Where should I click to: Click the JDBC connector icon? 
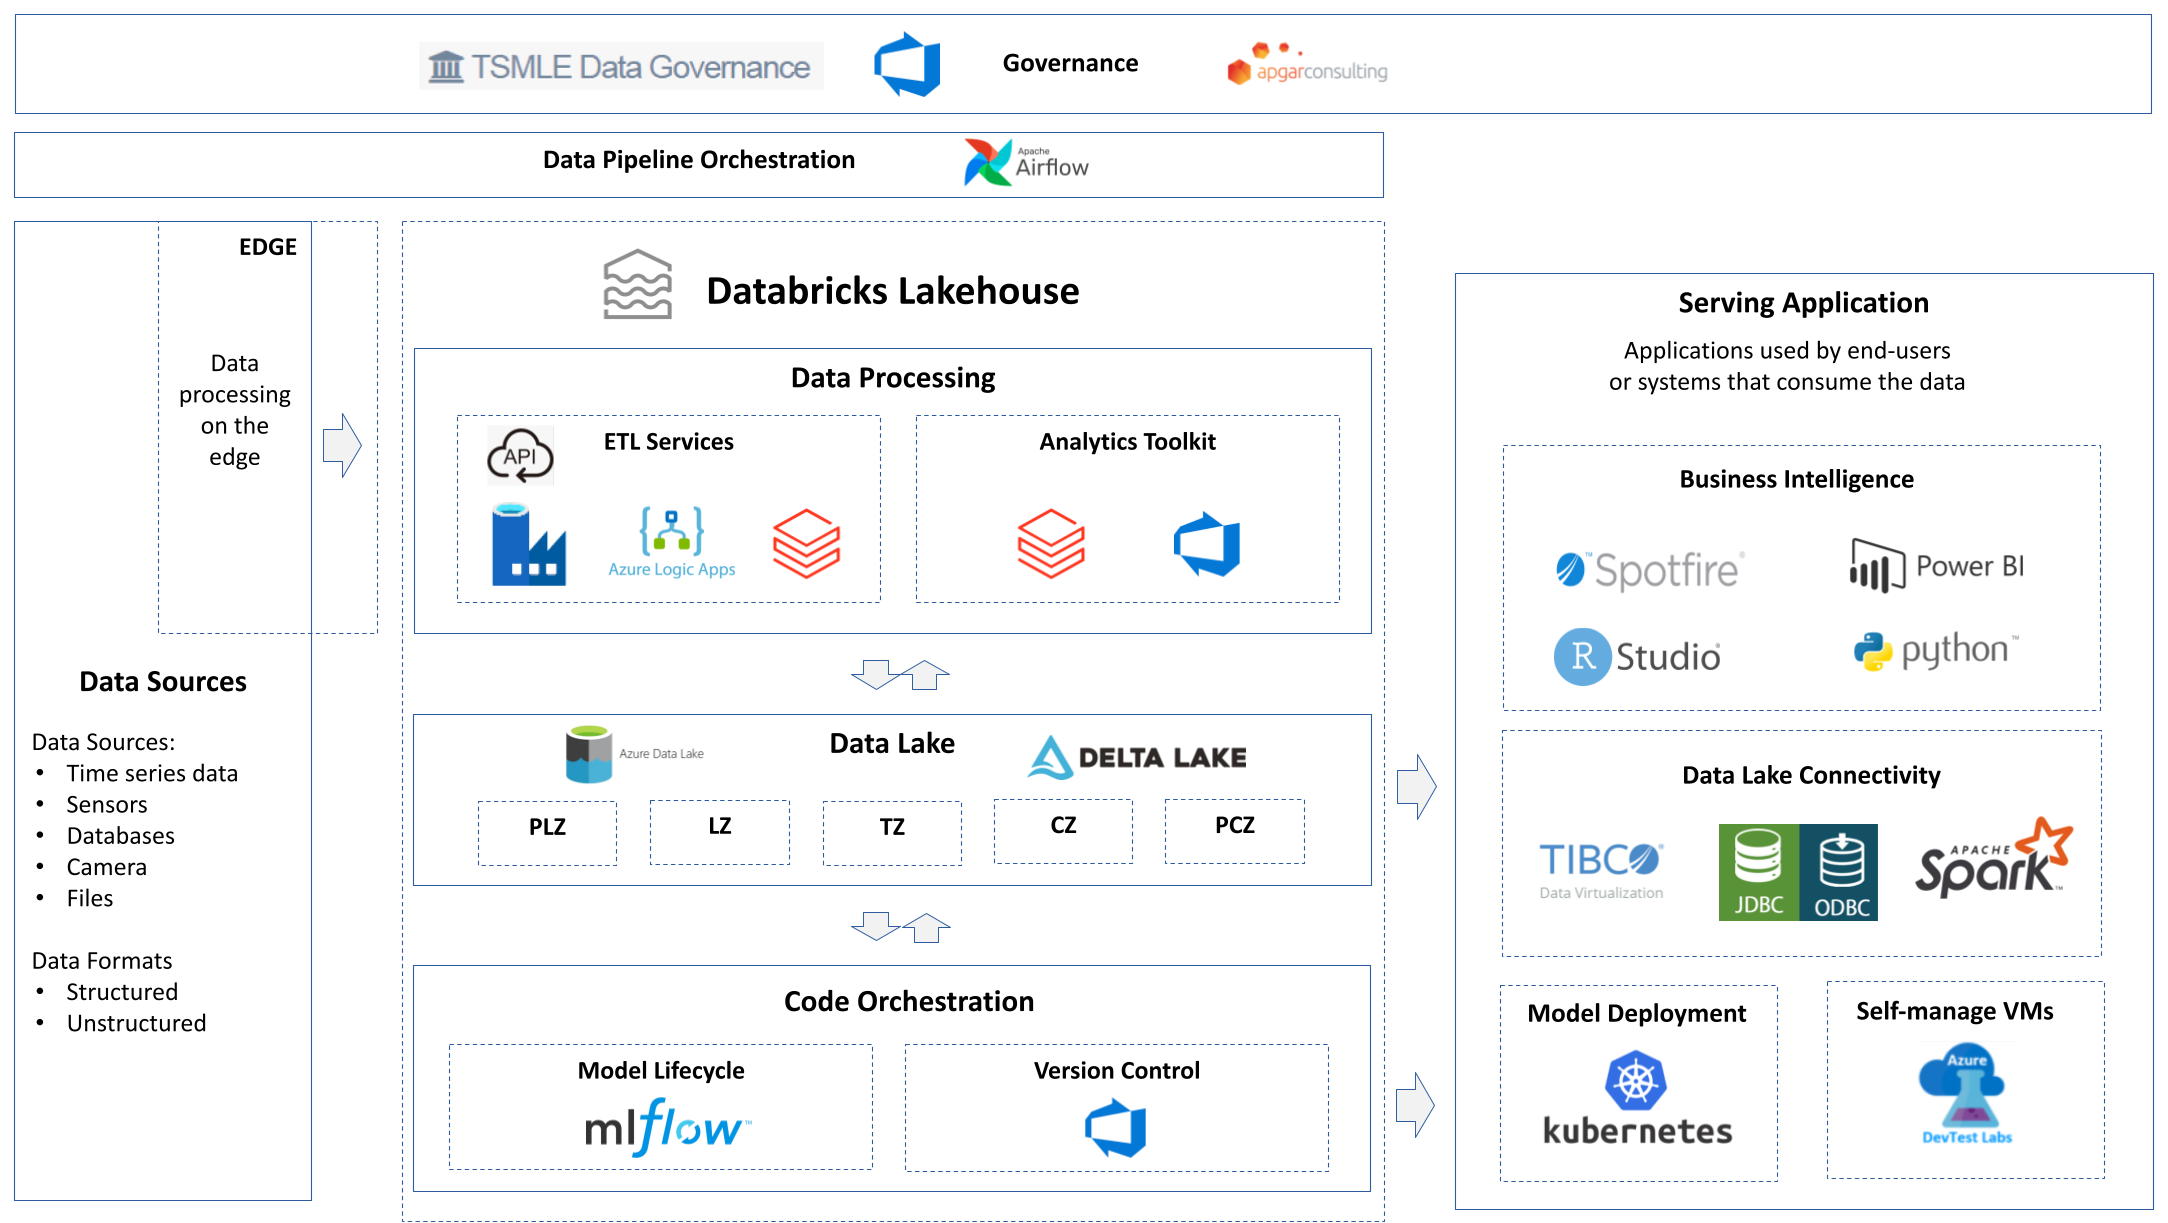(1758, 872)
